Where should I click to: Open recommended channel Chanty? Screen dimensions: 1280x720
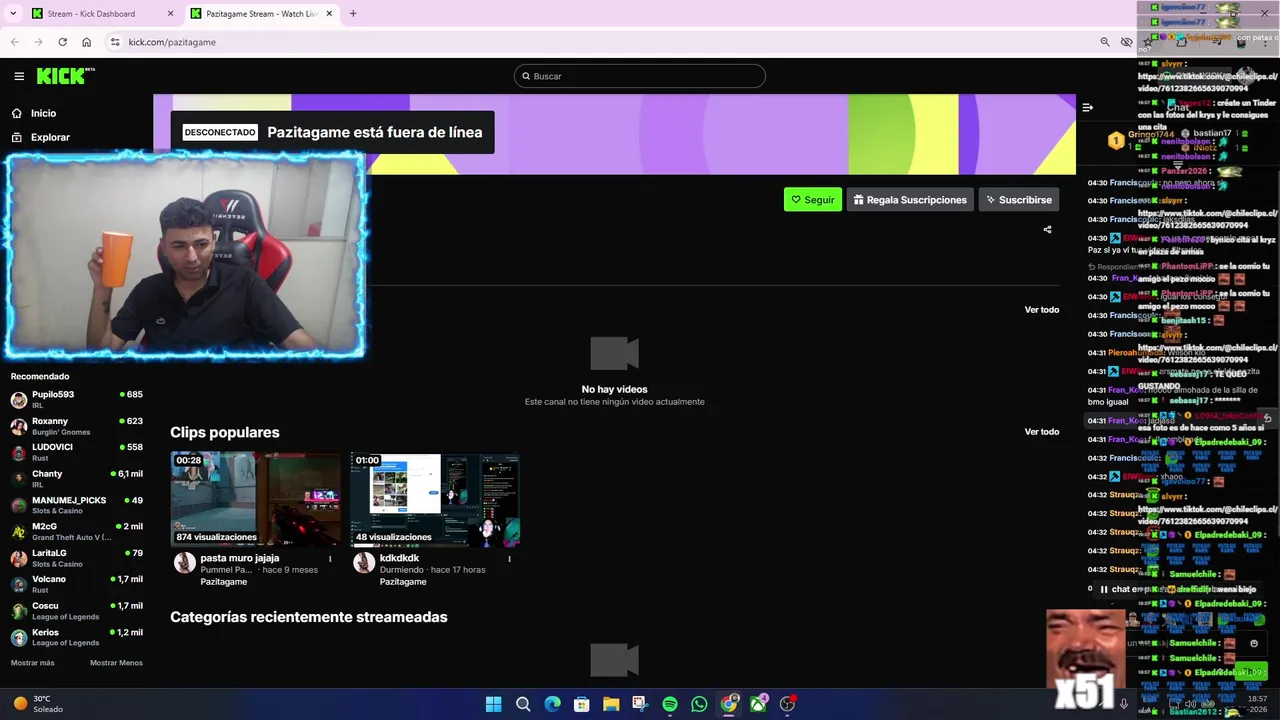(77, 479)
